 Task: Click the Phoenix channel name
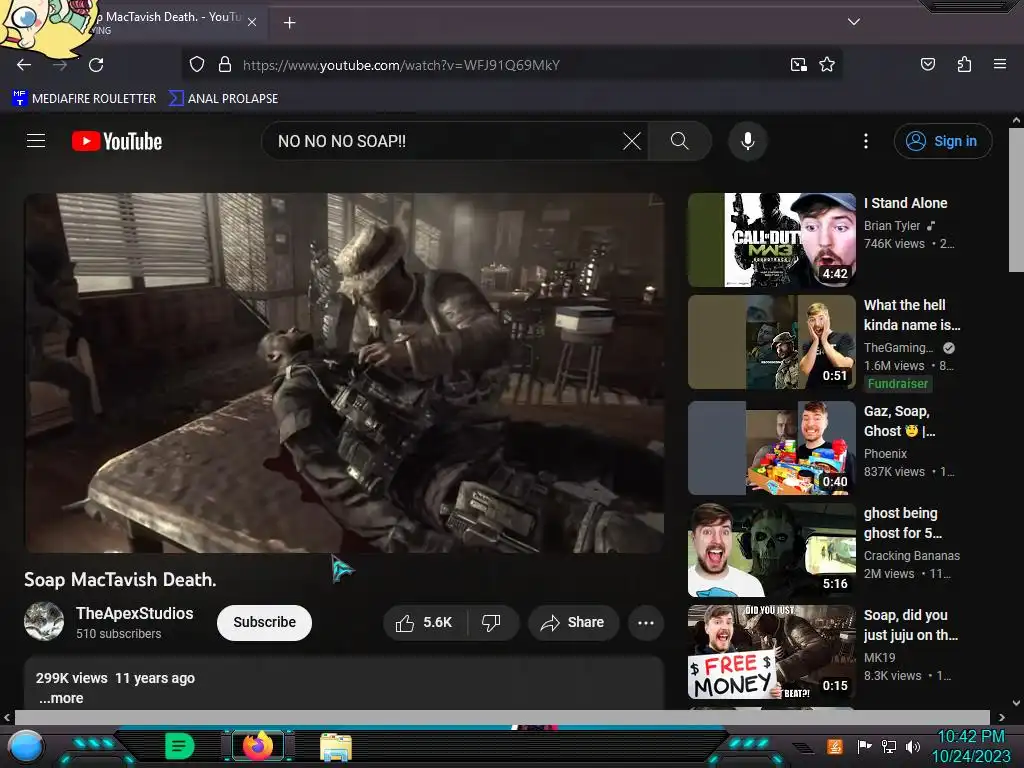(885, 454)
